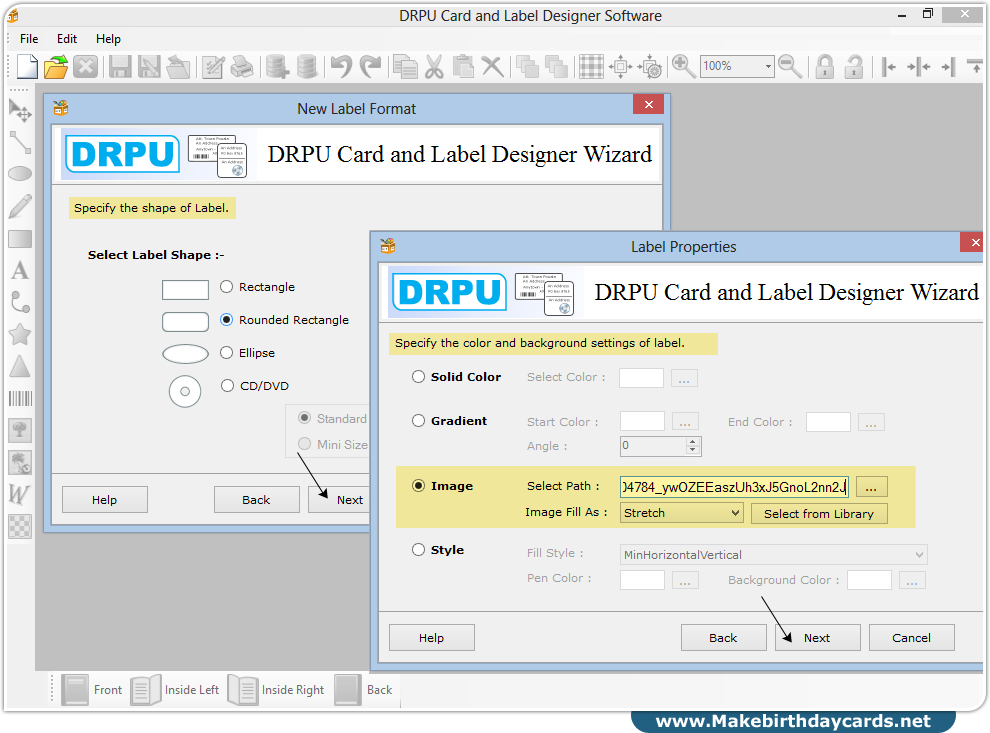Click the Zoom Out magnifier icon
This screenshot has width=990, height=733.
click(790, 66)
